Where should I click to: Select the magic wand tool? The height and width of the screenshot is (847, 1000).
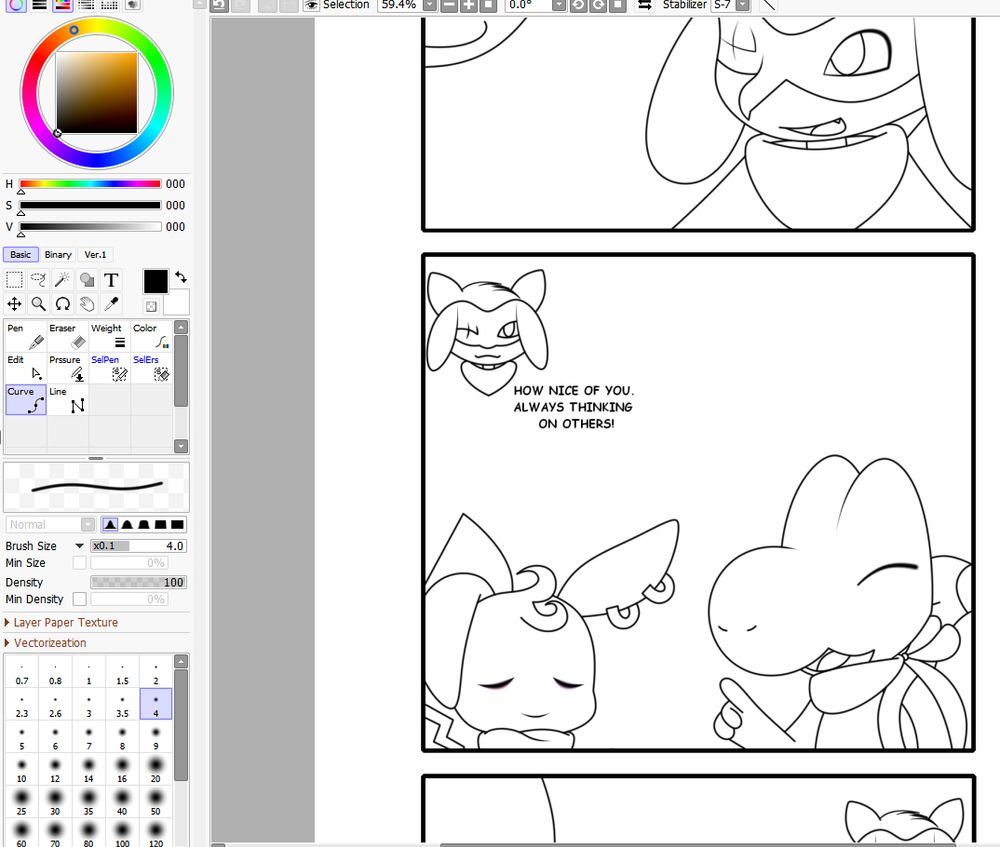(x=62, y=280)
